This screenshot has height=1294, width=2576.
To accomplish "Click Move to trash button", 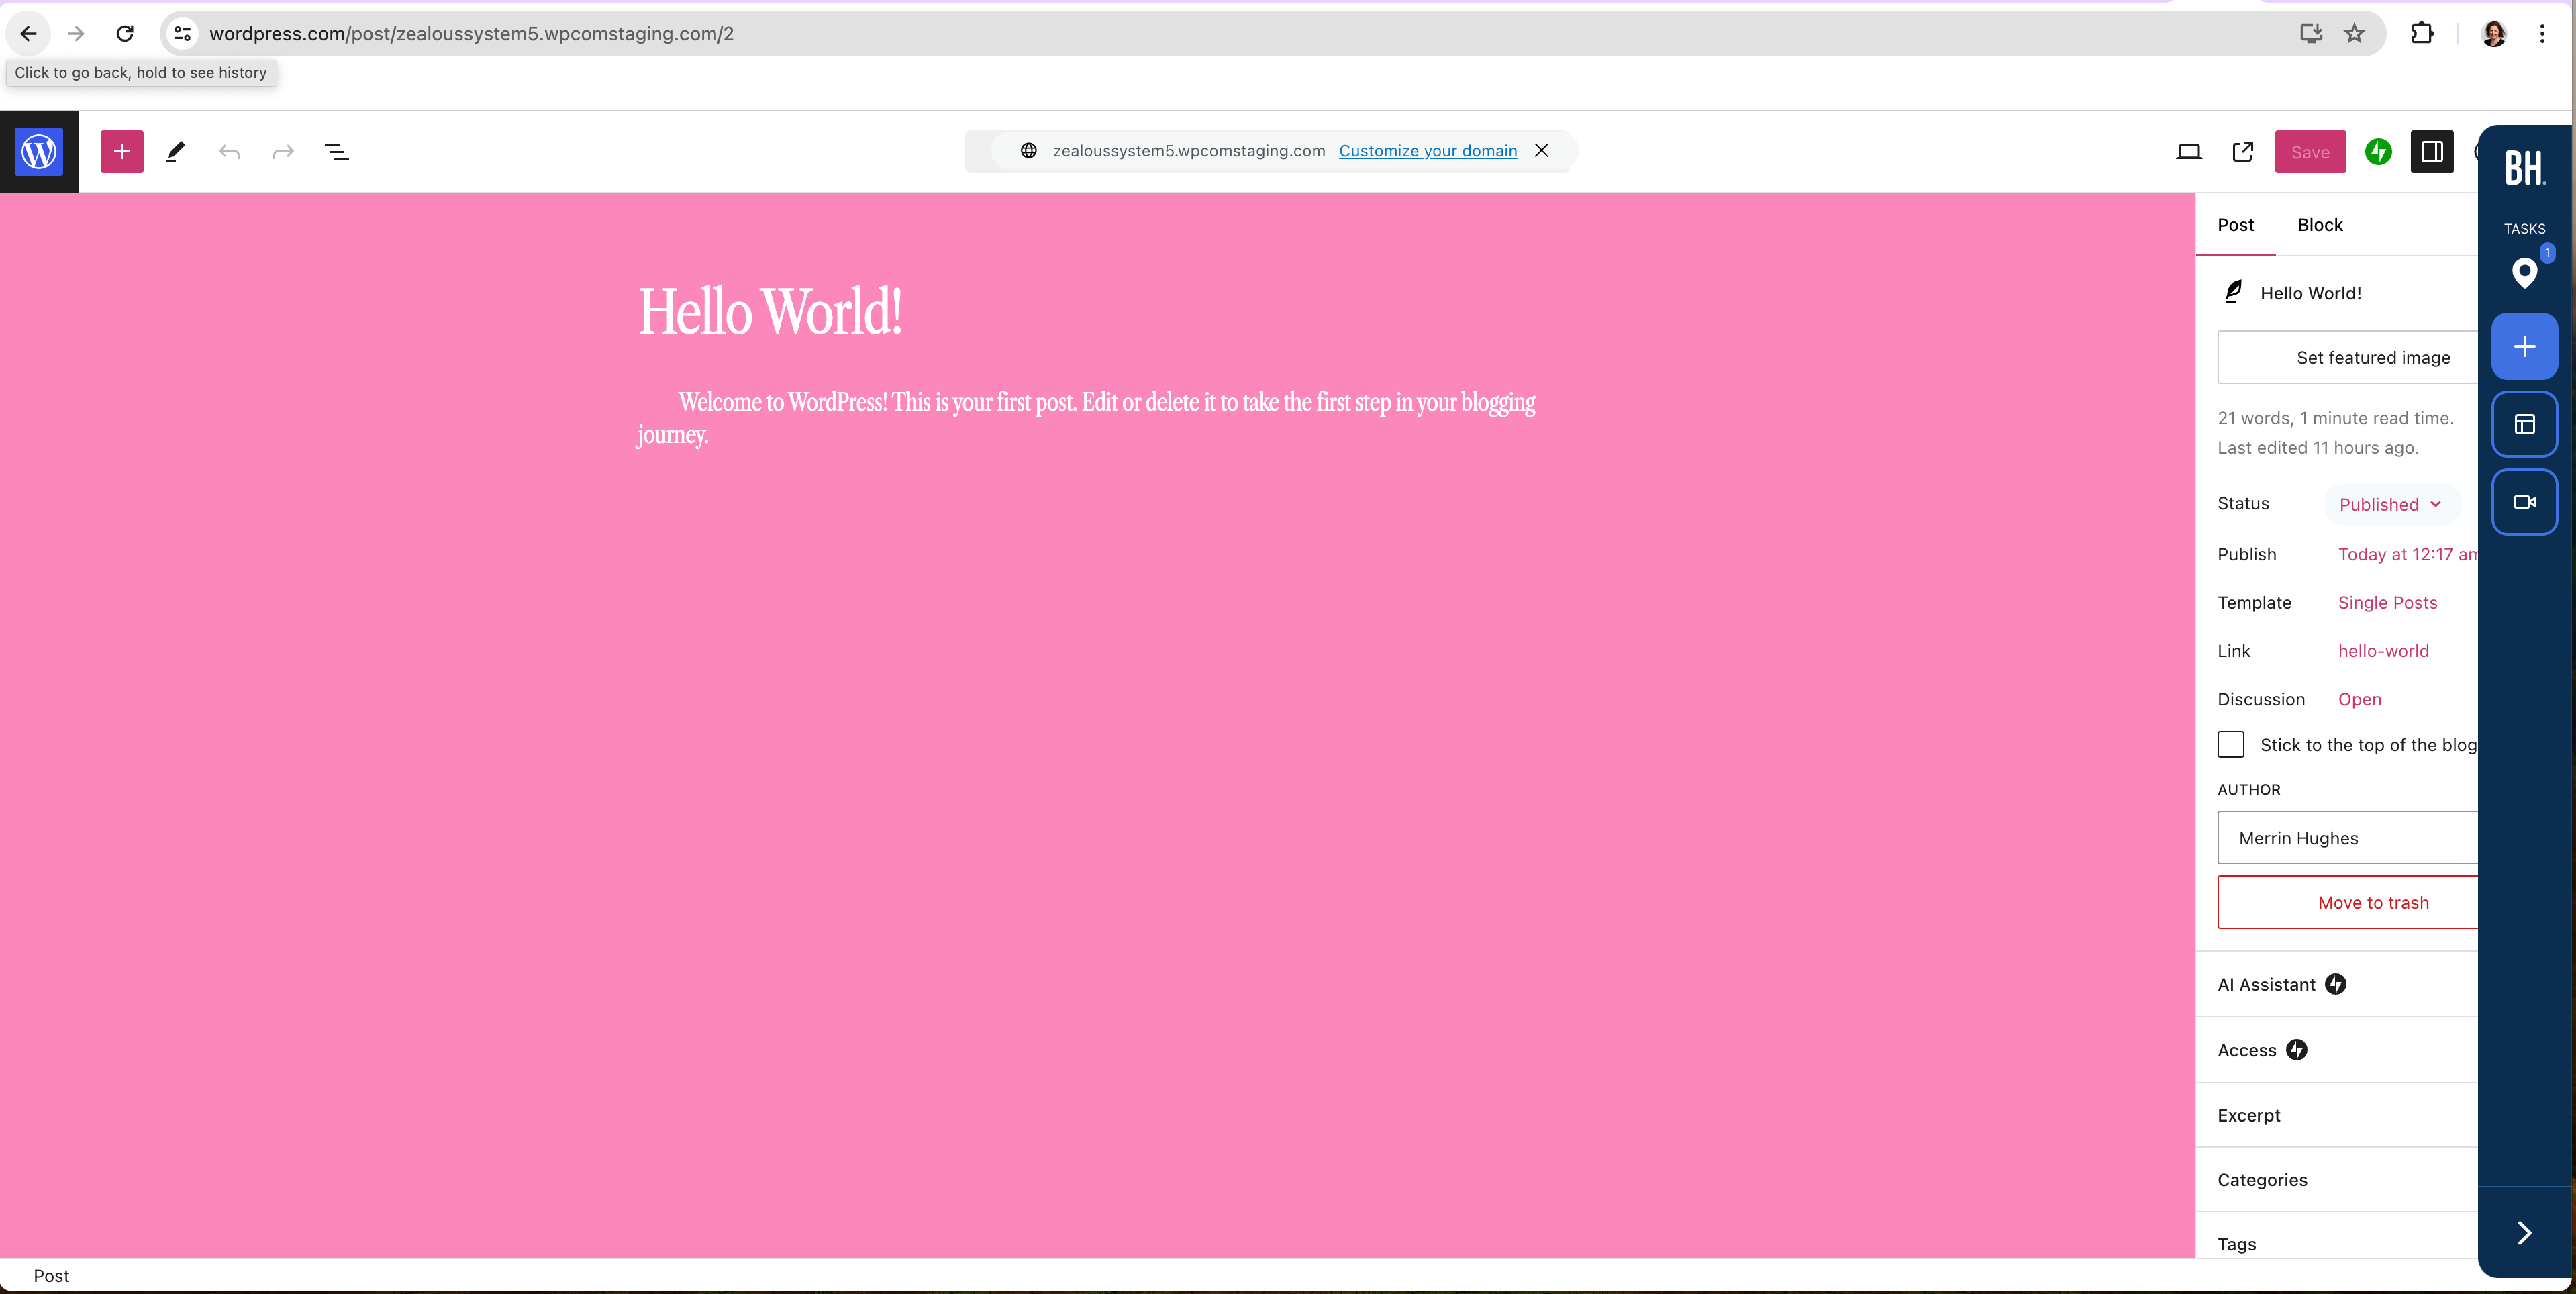I will pos(2348,902).
